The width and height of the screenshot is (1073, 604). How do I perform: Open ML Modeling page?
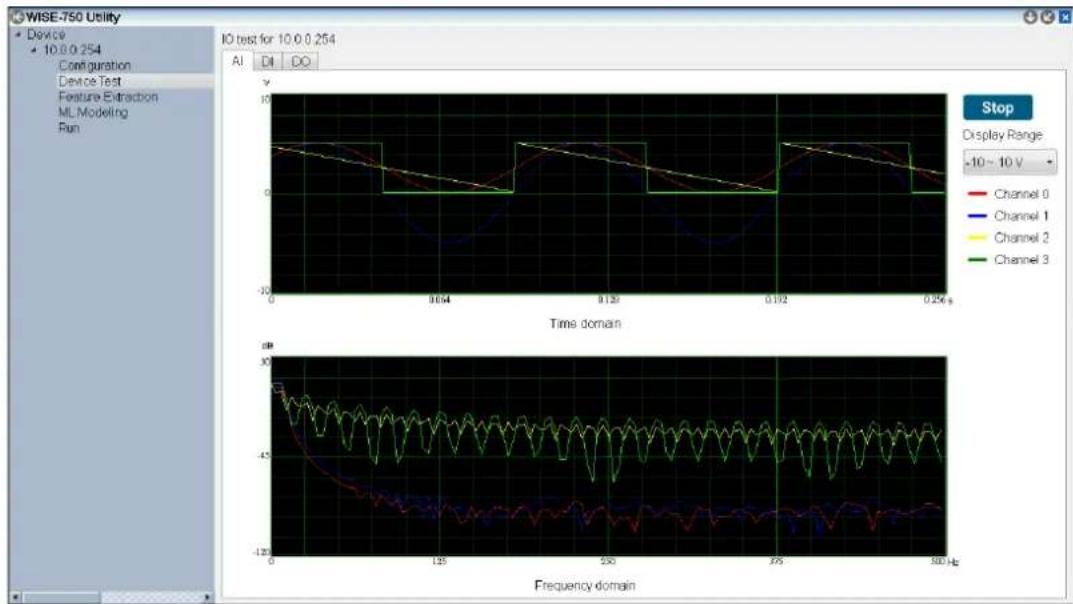click(93, 112)
